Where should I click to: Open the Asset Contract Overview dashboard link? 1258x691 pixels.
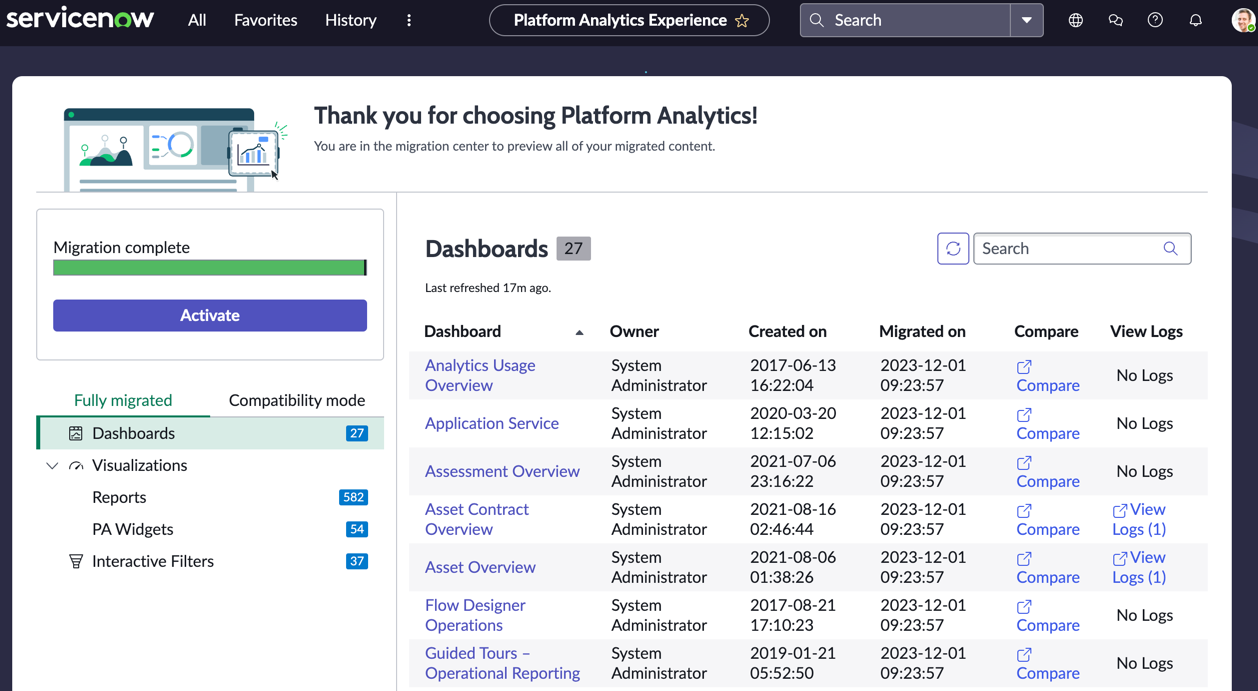(x=477, y=519)
